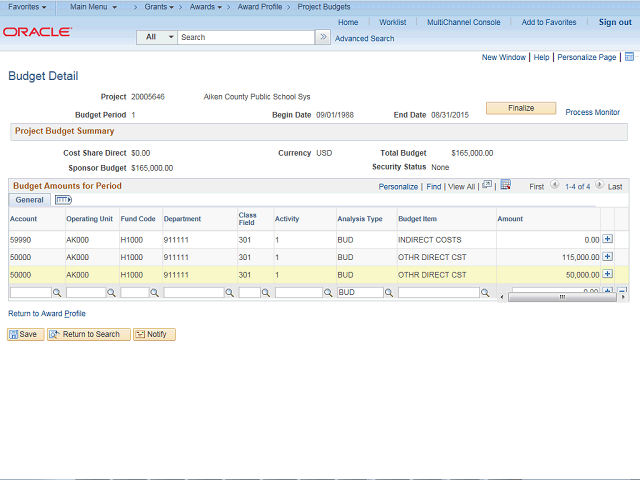Click the Save button

point(25,334)
